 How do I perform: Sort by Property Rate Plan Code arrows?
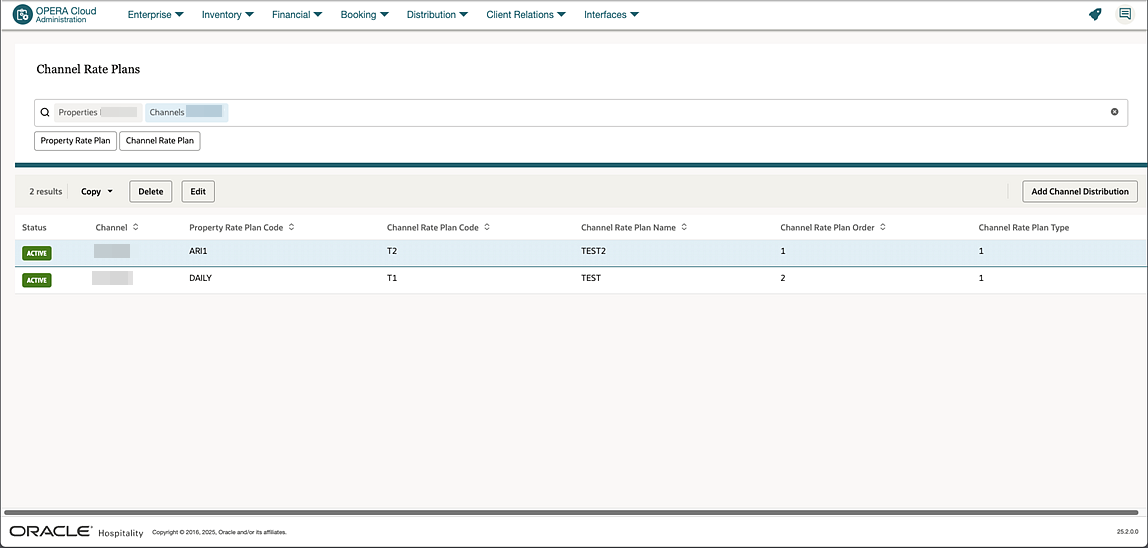pos(291,227)
